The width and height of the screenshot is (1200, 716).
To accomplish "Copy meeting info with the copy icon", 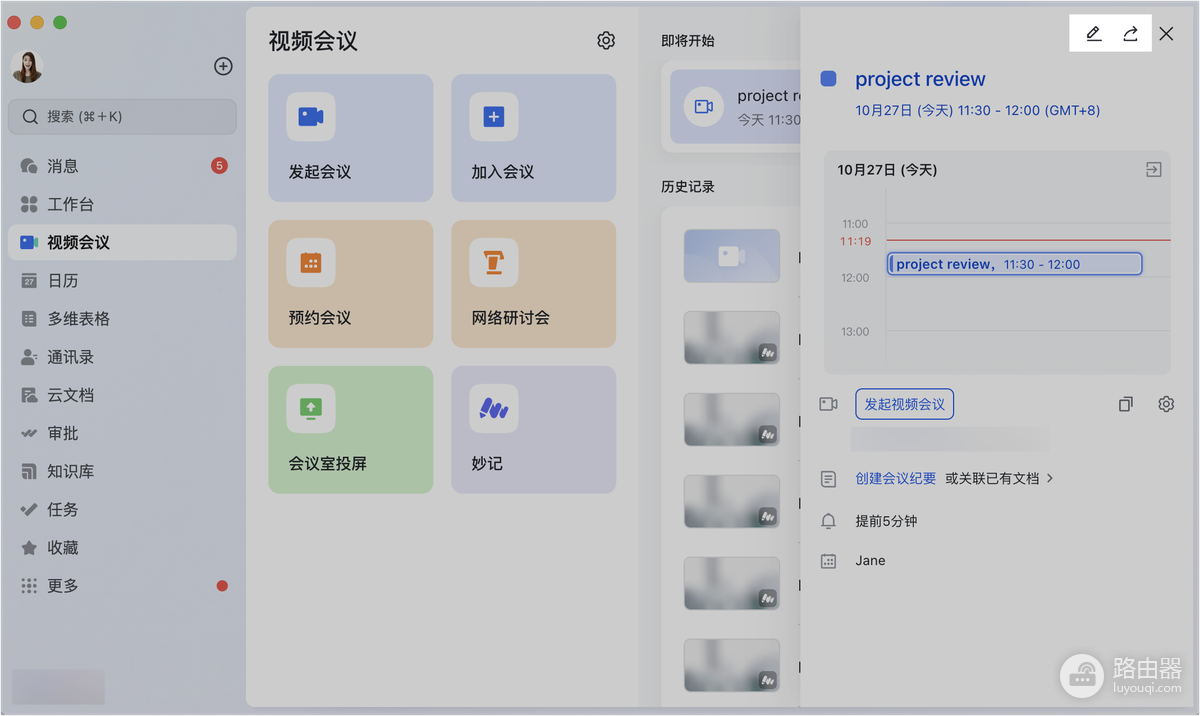I will pos(1126,404).
